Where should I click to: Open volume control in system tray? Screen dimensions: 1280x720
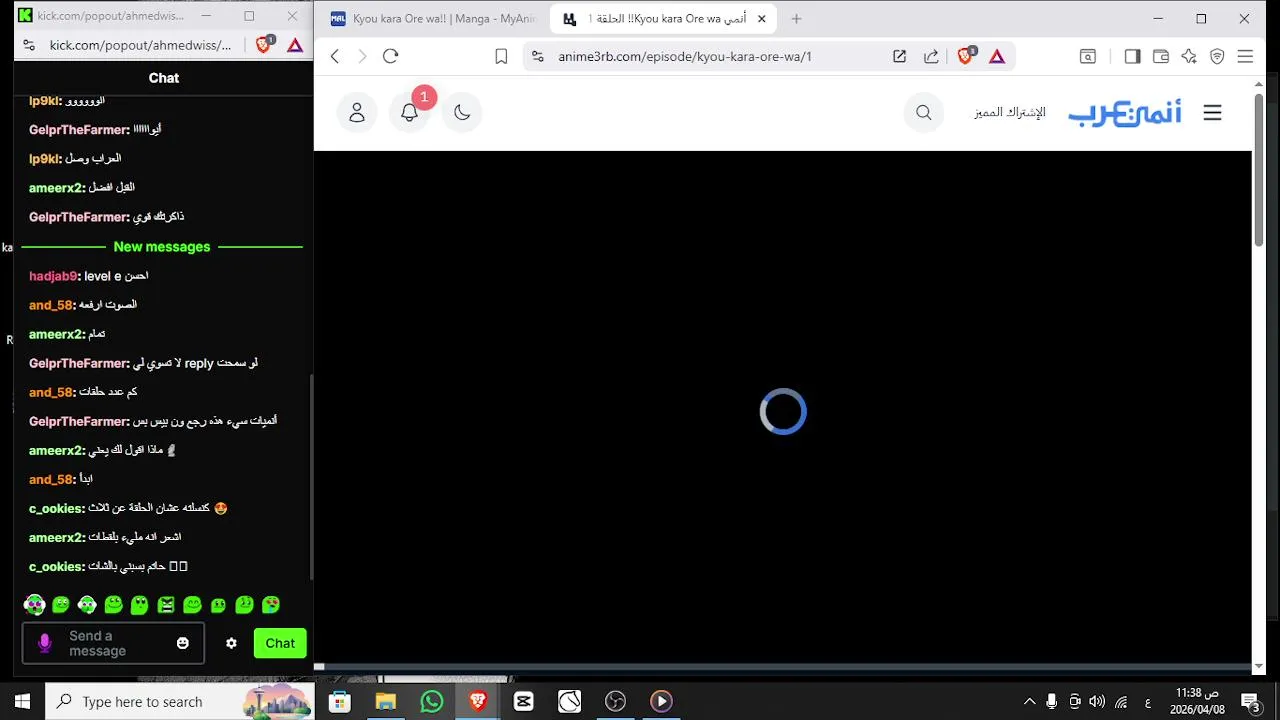(x=1097, y=701)
